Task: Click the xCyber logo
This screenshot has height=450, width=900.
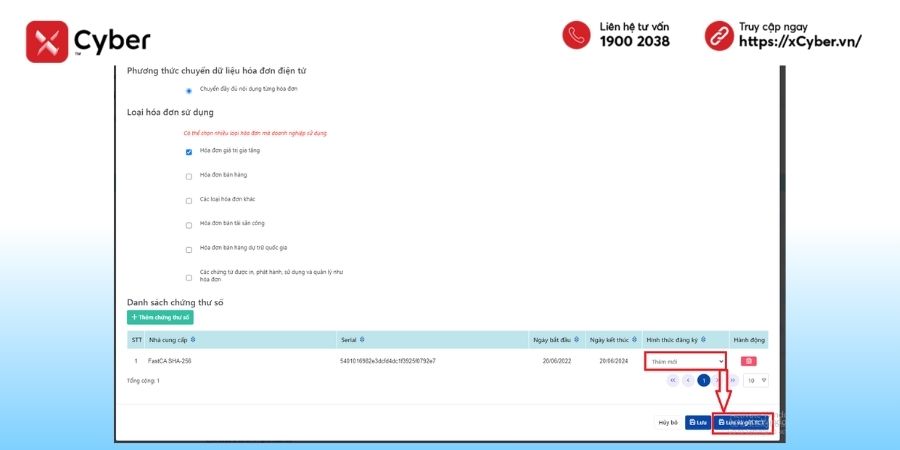Action: point(88,41)
